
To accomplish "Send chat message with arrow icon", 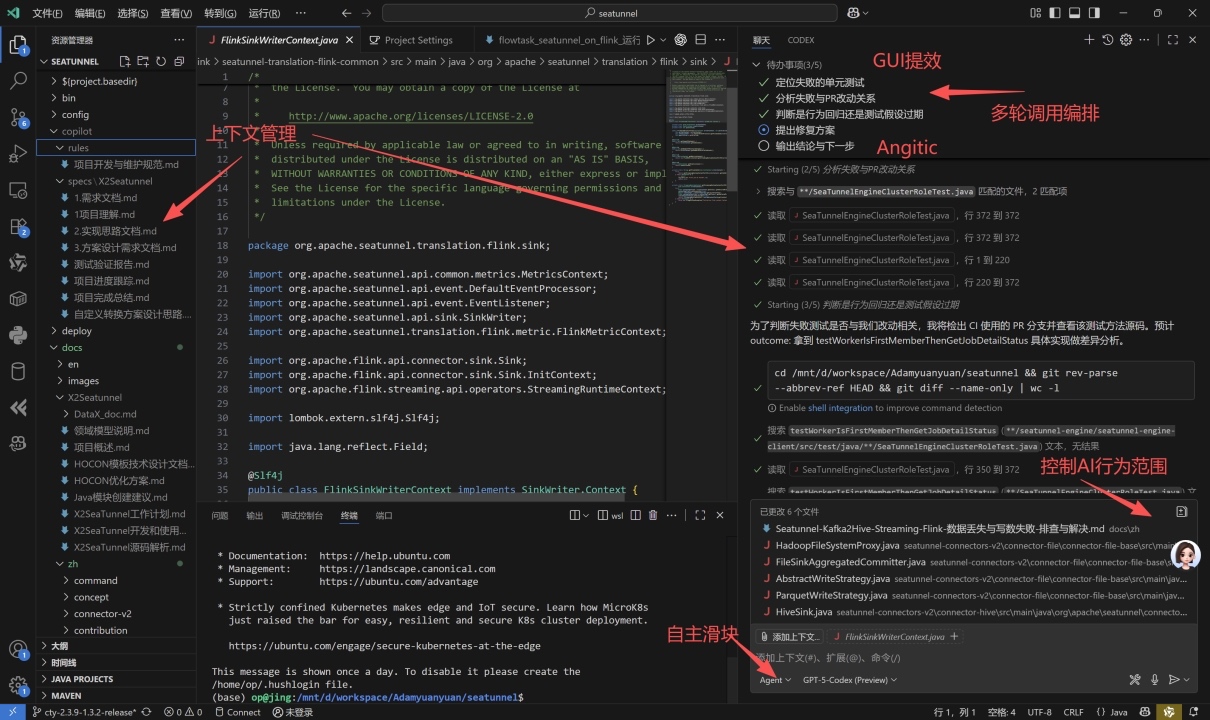I will (1174, 679).
